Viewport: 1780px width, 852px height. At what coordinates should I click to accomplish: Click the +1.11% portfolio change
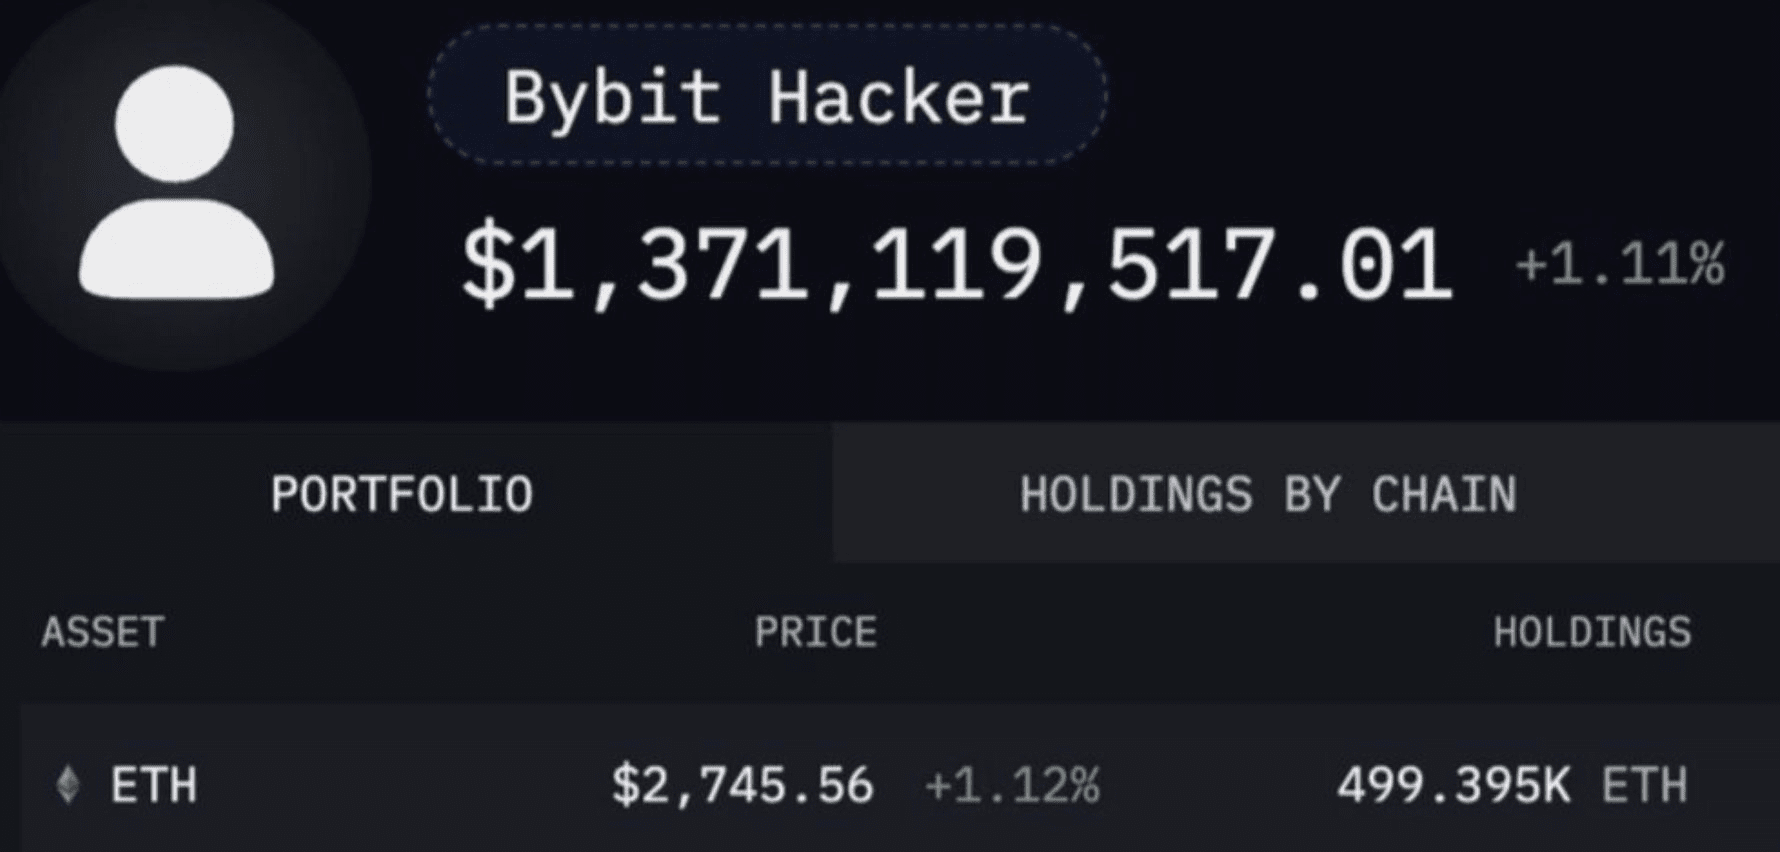[1619, 265]
